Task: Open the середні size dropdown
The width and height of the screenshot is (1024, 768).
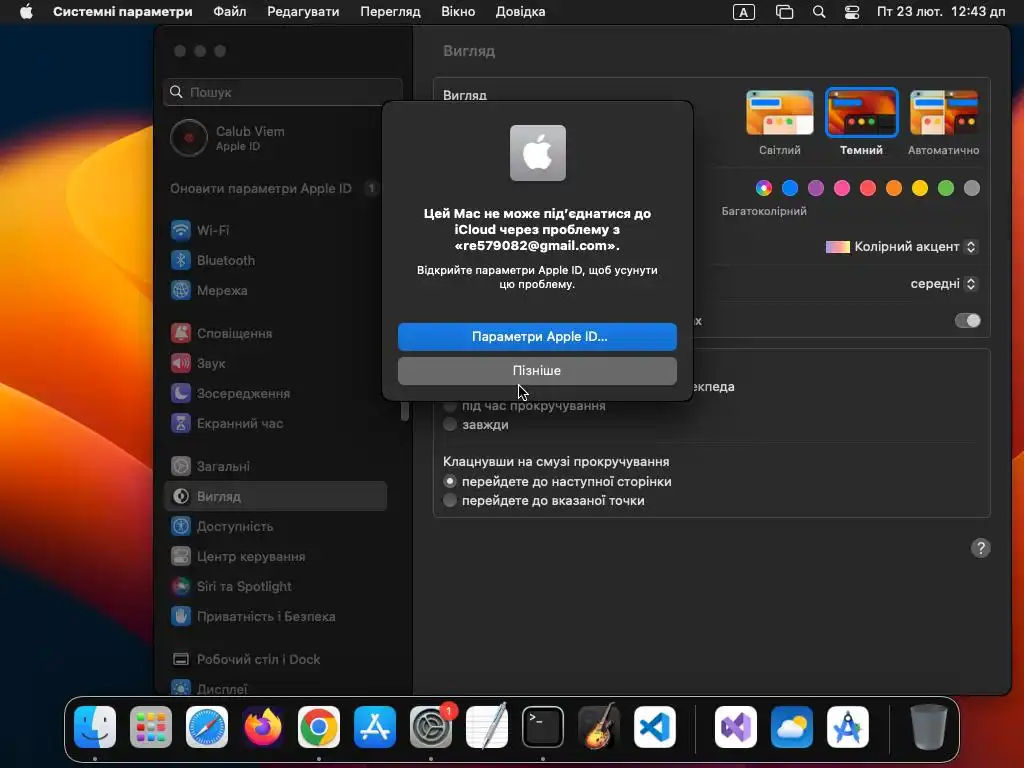Action: [x=944, y=283]
